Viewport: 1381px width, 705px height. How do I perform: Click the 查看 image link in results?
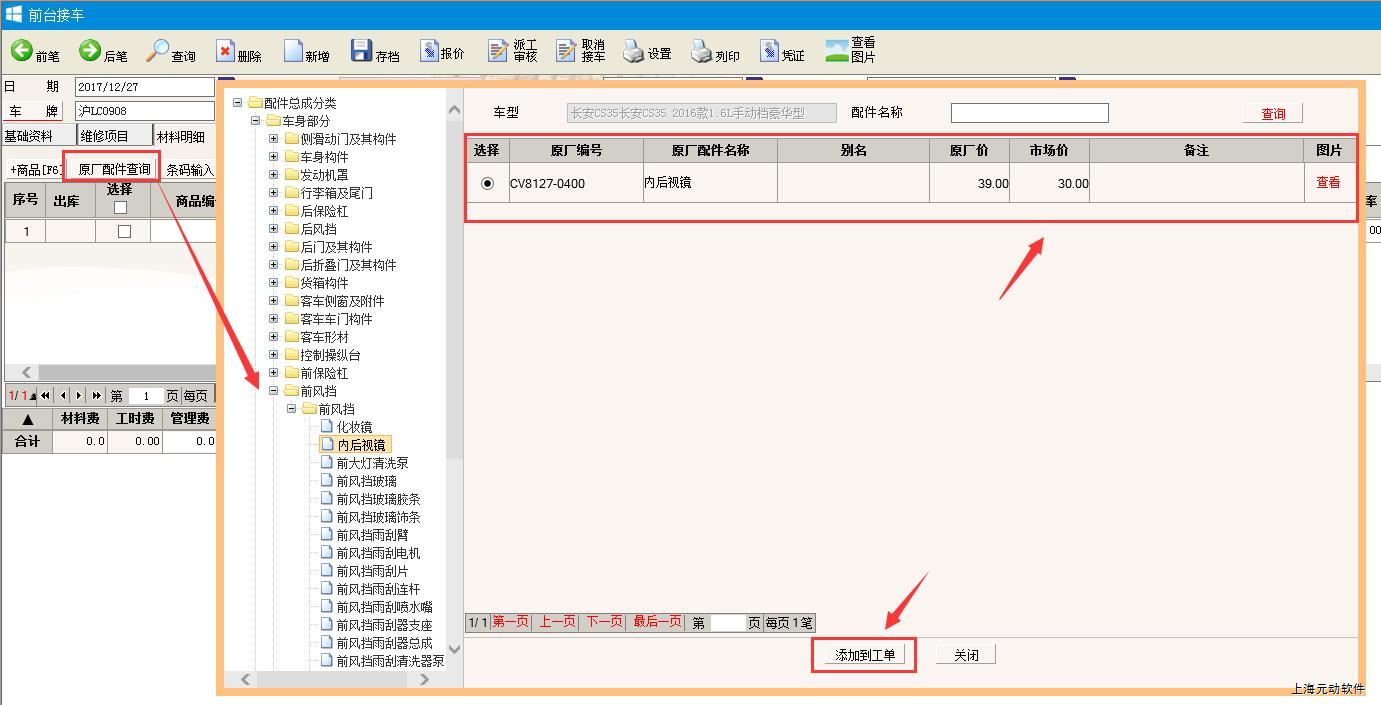pyautogui.click(x=1328, y=183)
